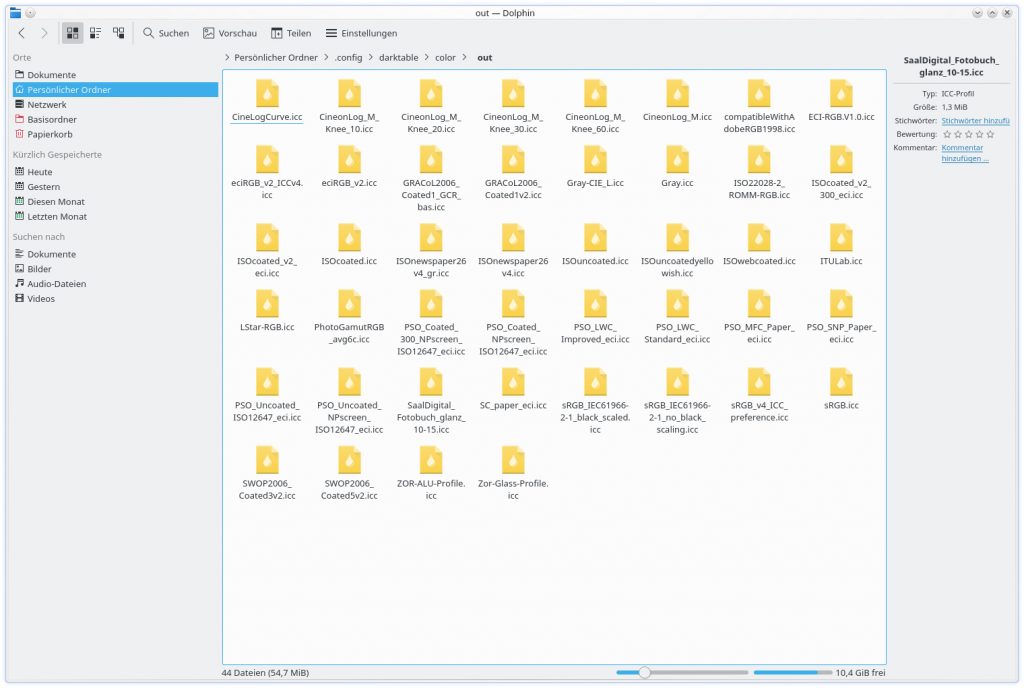The width and height of the screenshot is (1024, 688).
Task: Go back to previous folder
Action: [22, 33]
